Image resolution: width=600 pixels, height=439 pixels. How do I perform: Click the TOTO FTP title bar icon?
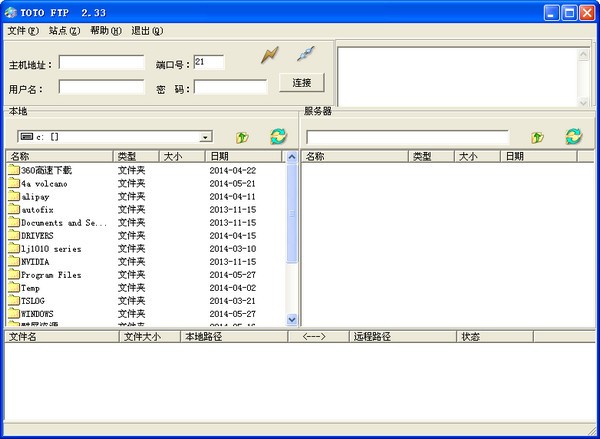point(11,13)
